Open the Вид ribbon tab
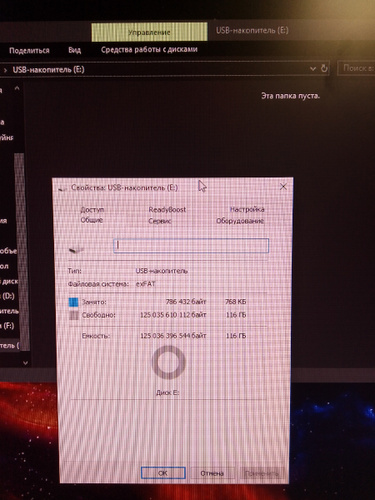Image resolution: width=375 pixels, height=500 pixels. click(x=75, y=50)
